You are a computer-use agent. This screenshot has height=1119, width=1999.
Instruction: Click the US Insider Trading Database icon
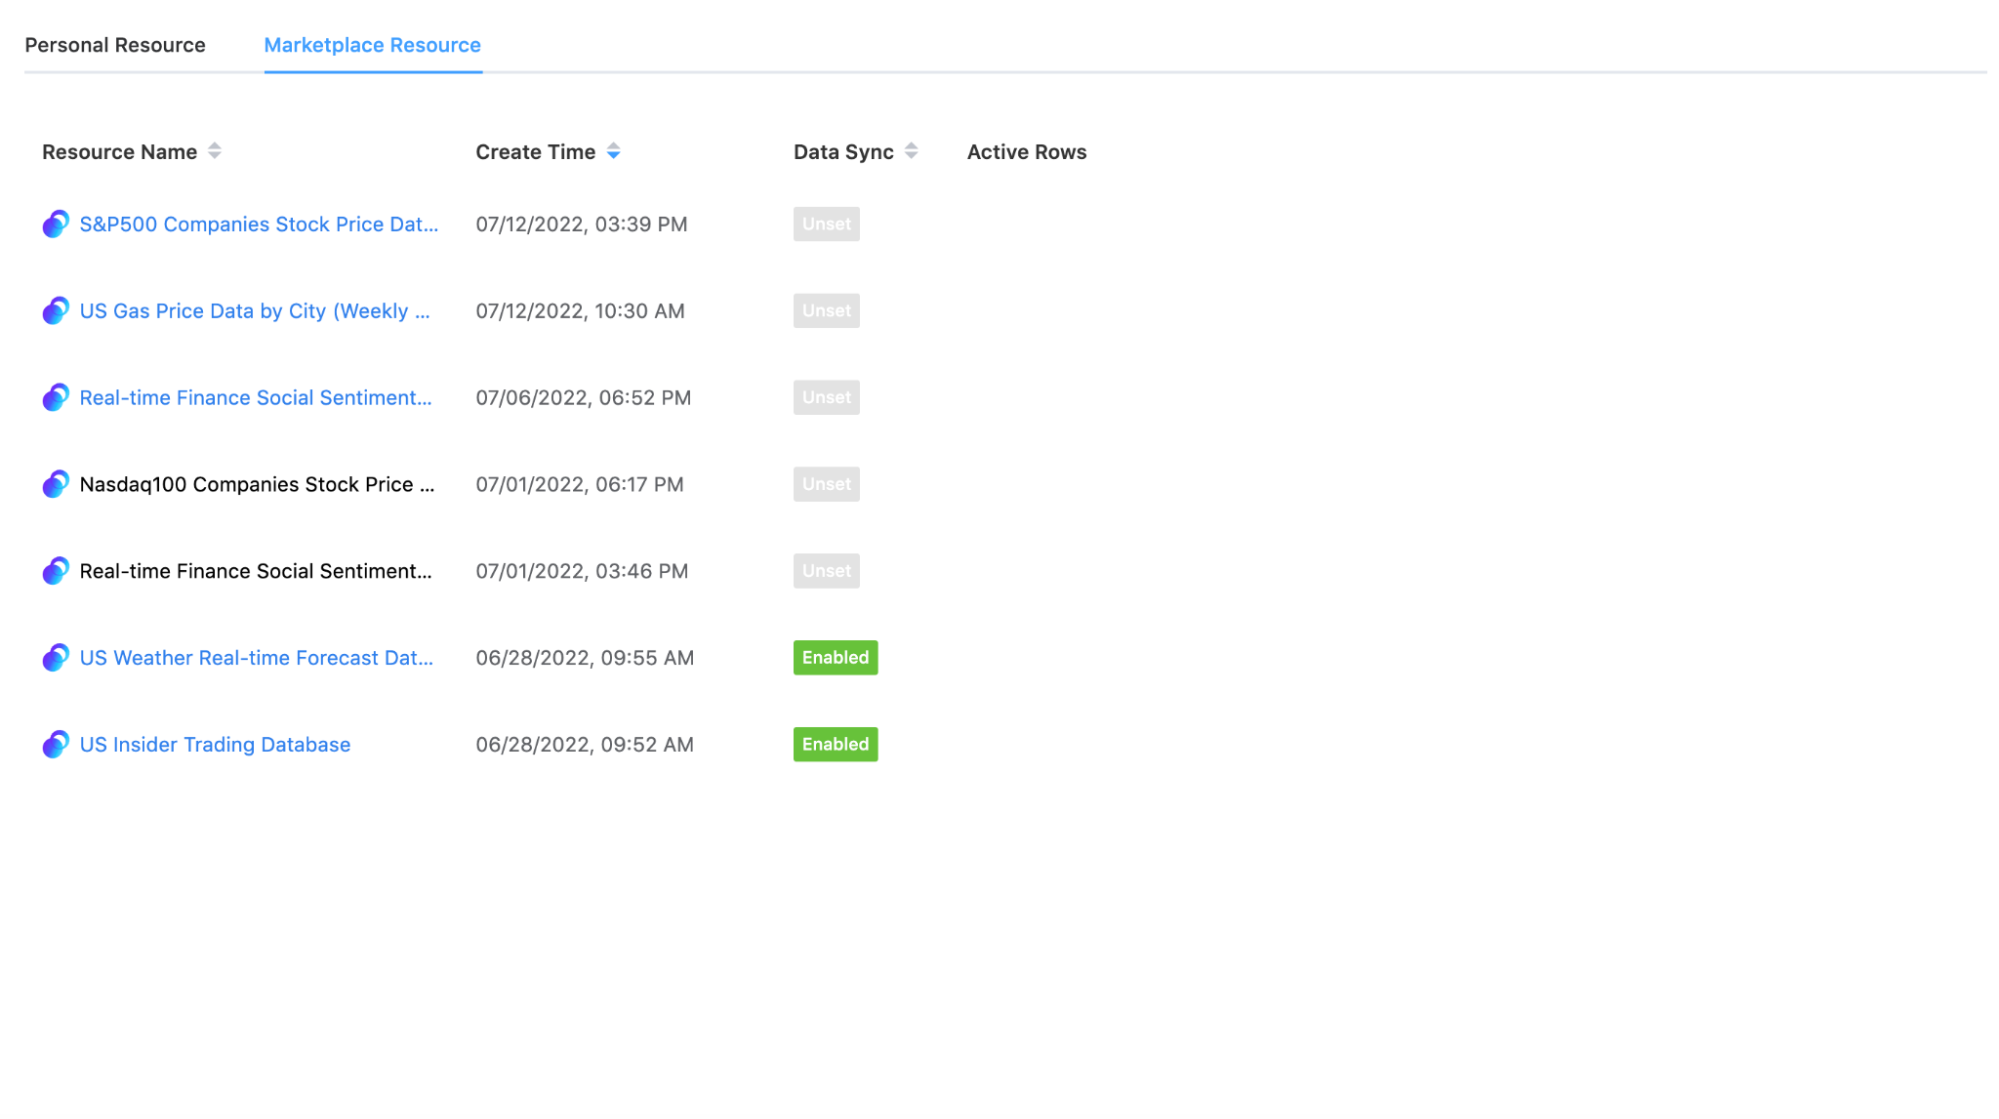click(55, 745)
